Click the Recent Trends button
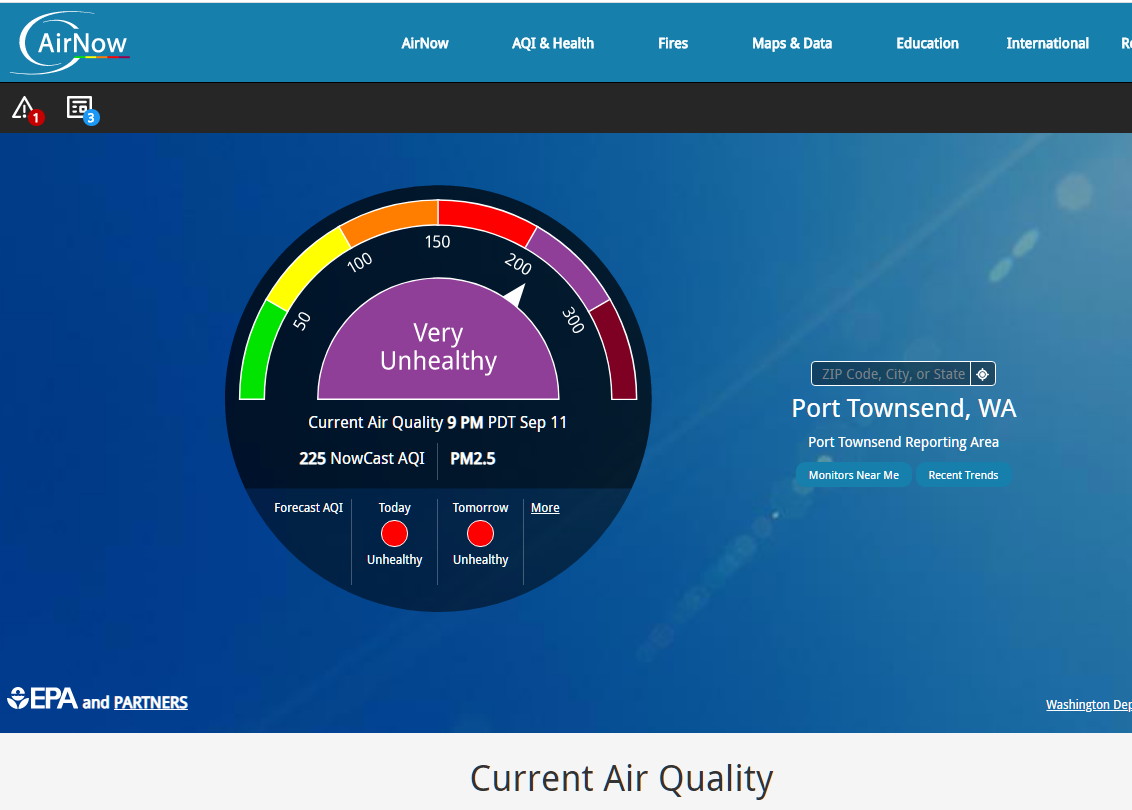Screen dimensions: 1132x810 (x=963, y=475)
